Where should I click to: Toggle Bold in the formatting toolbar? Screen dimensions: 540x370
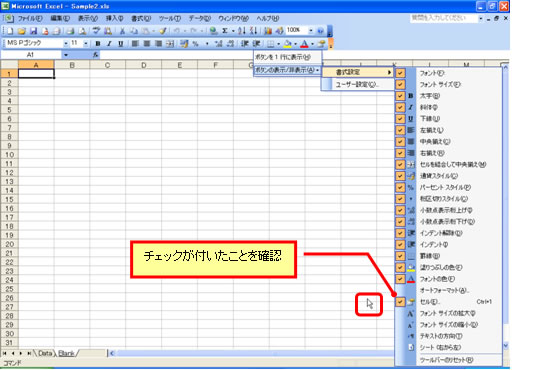click(98, 44)
